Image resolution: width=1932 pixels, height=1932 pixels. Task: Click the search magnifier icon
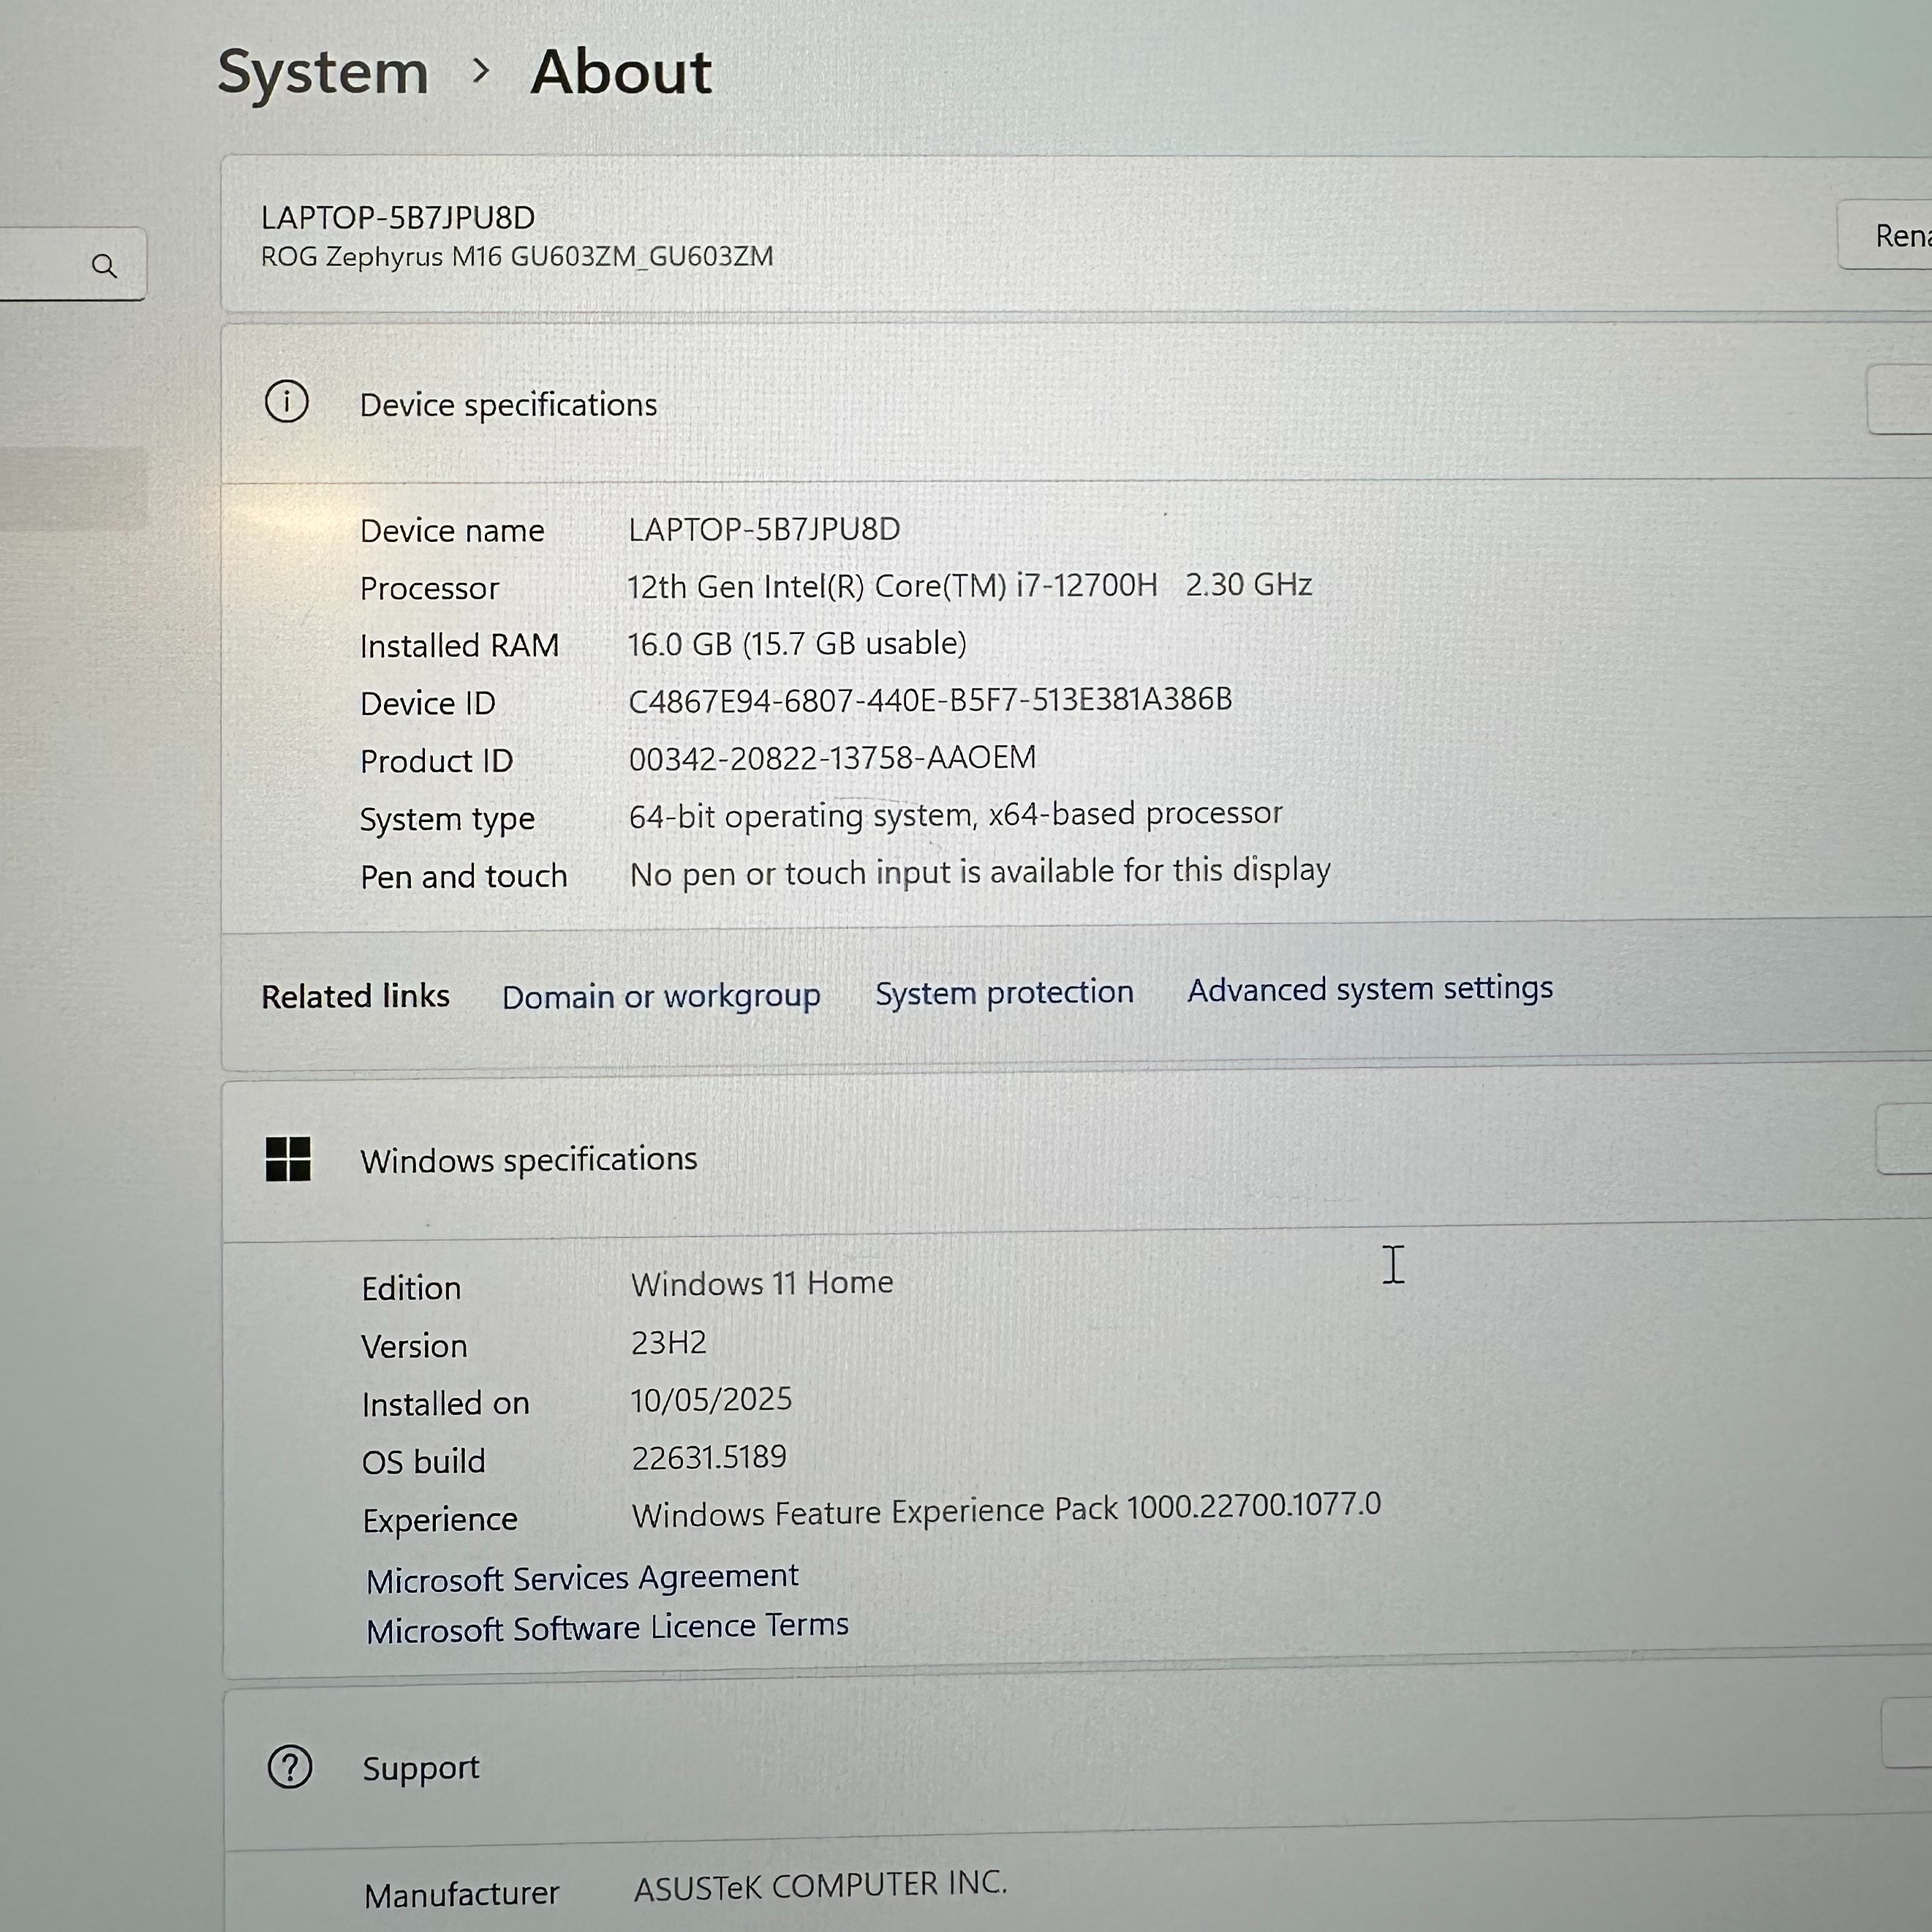pos(104,266)
